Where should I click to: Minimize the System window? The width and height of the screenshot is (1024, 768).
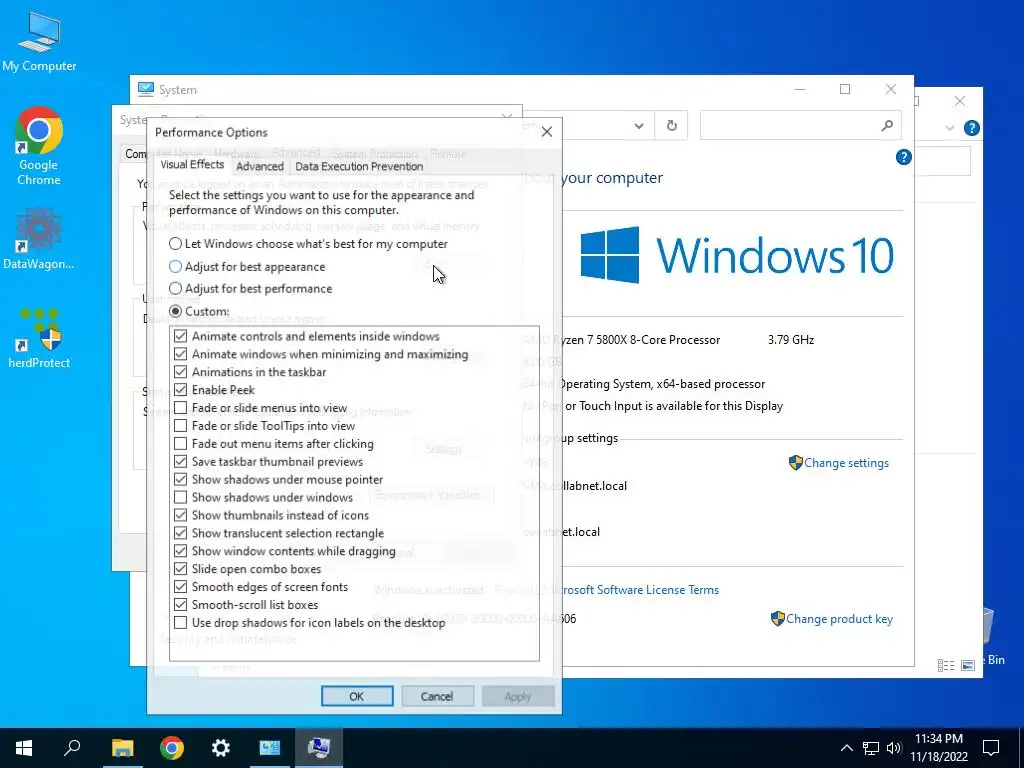tap(800, 89)
